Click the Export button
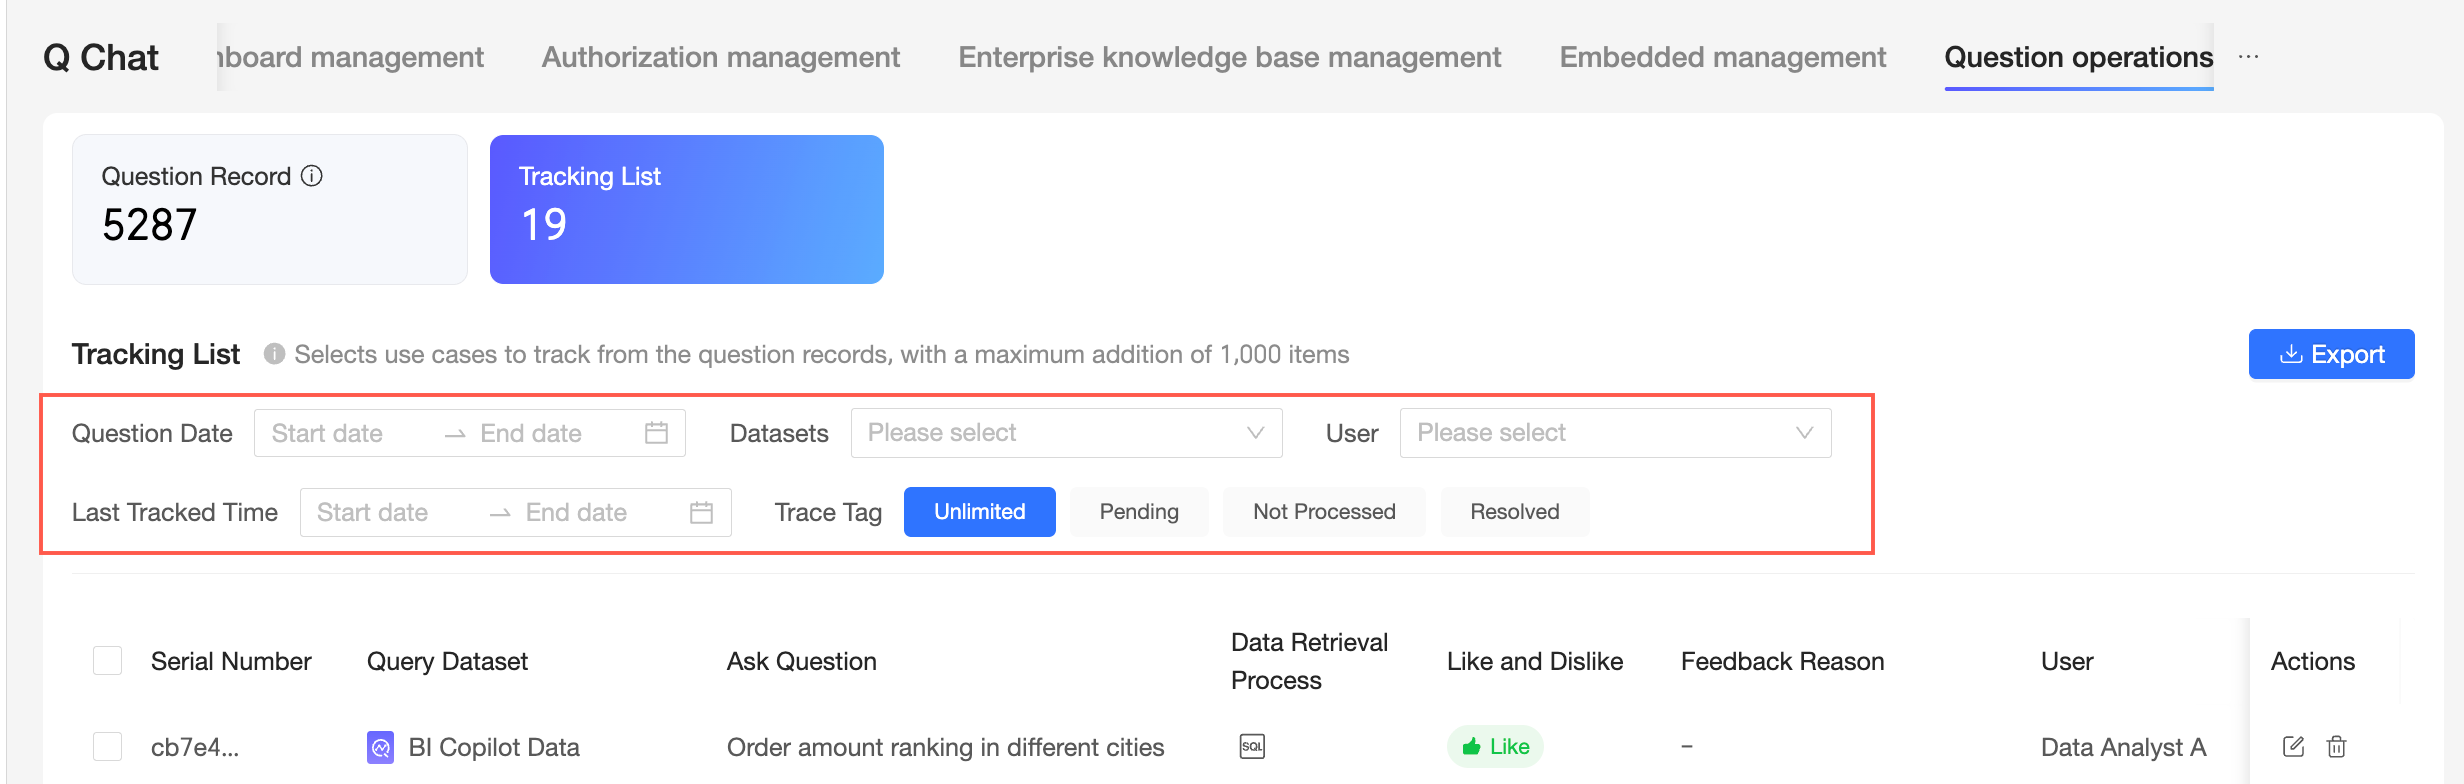Viewport: 2464px width, 784px height. click(x=2331, y=354)
